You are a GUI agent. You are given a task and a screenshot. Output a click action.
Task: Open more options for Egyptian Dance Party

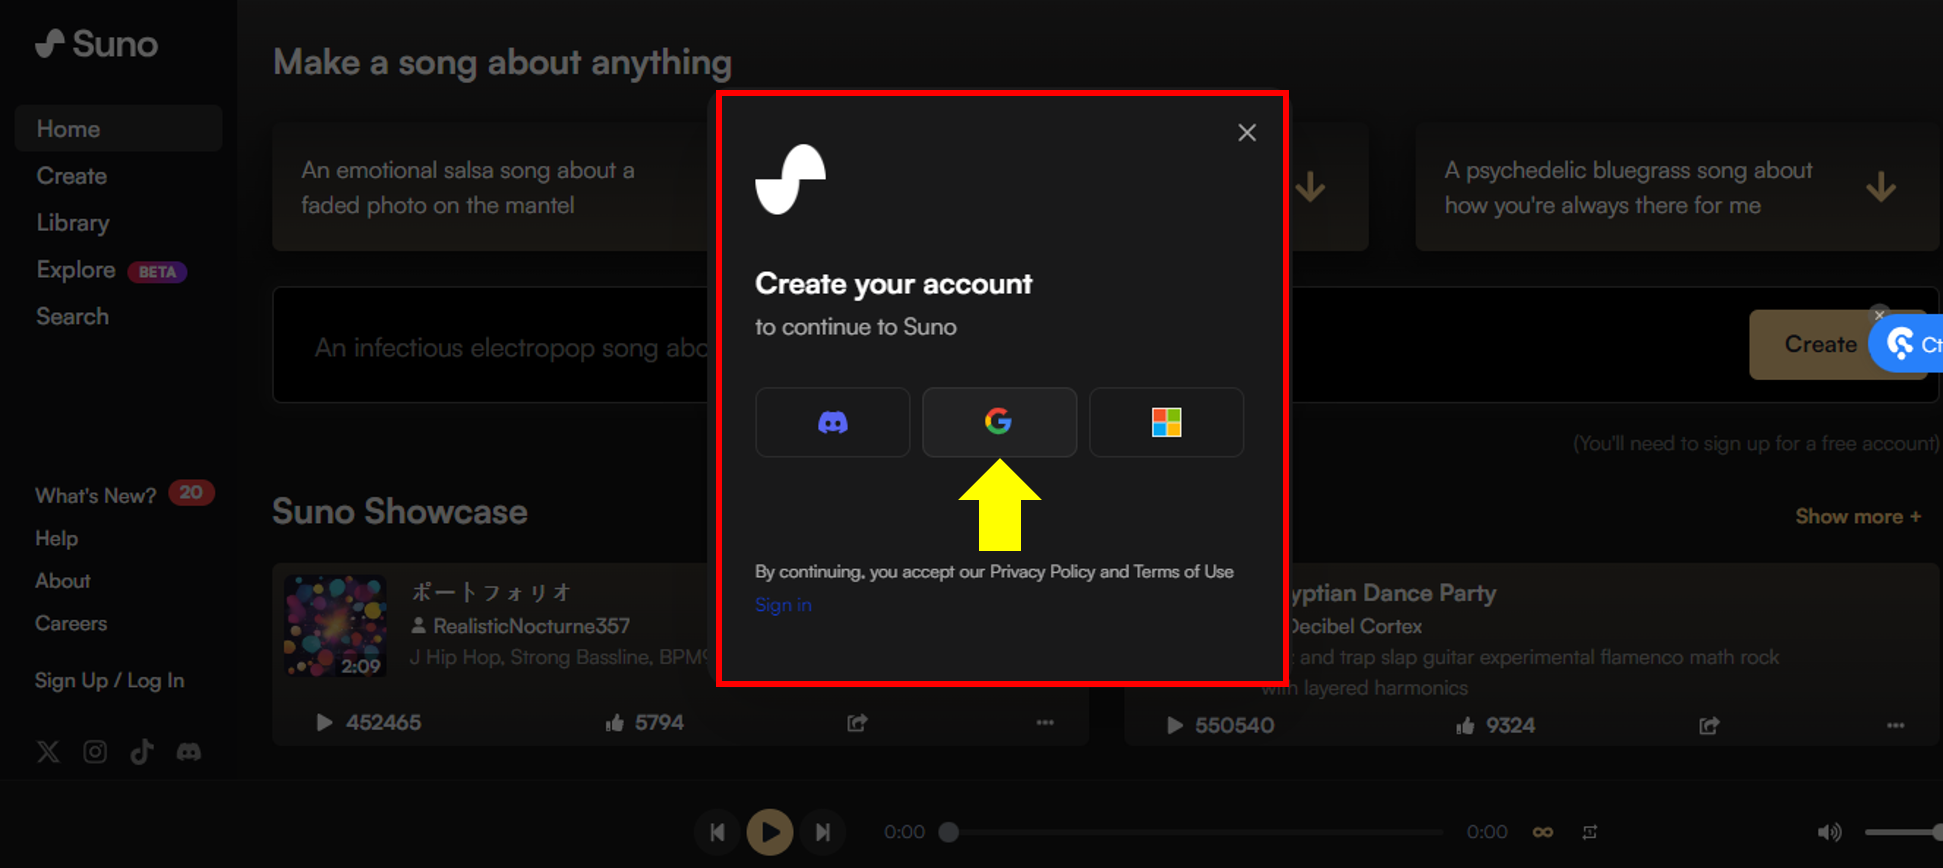tap(1896, 725)
